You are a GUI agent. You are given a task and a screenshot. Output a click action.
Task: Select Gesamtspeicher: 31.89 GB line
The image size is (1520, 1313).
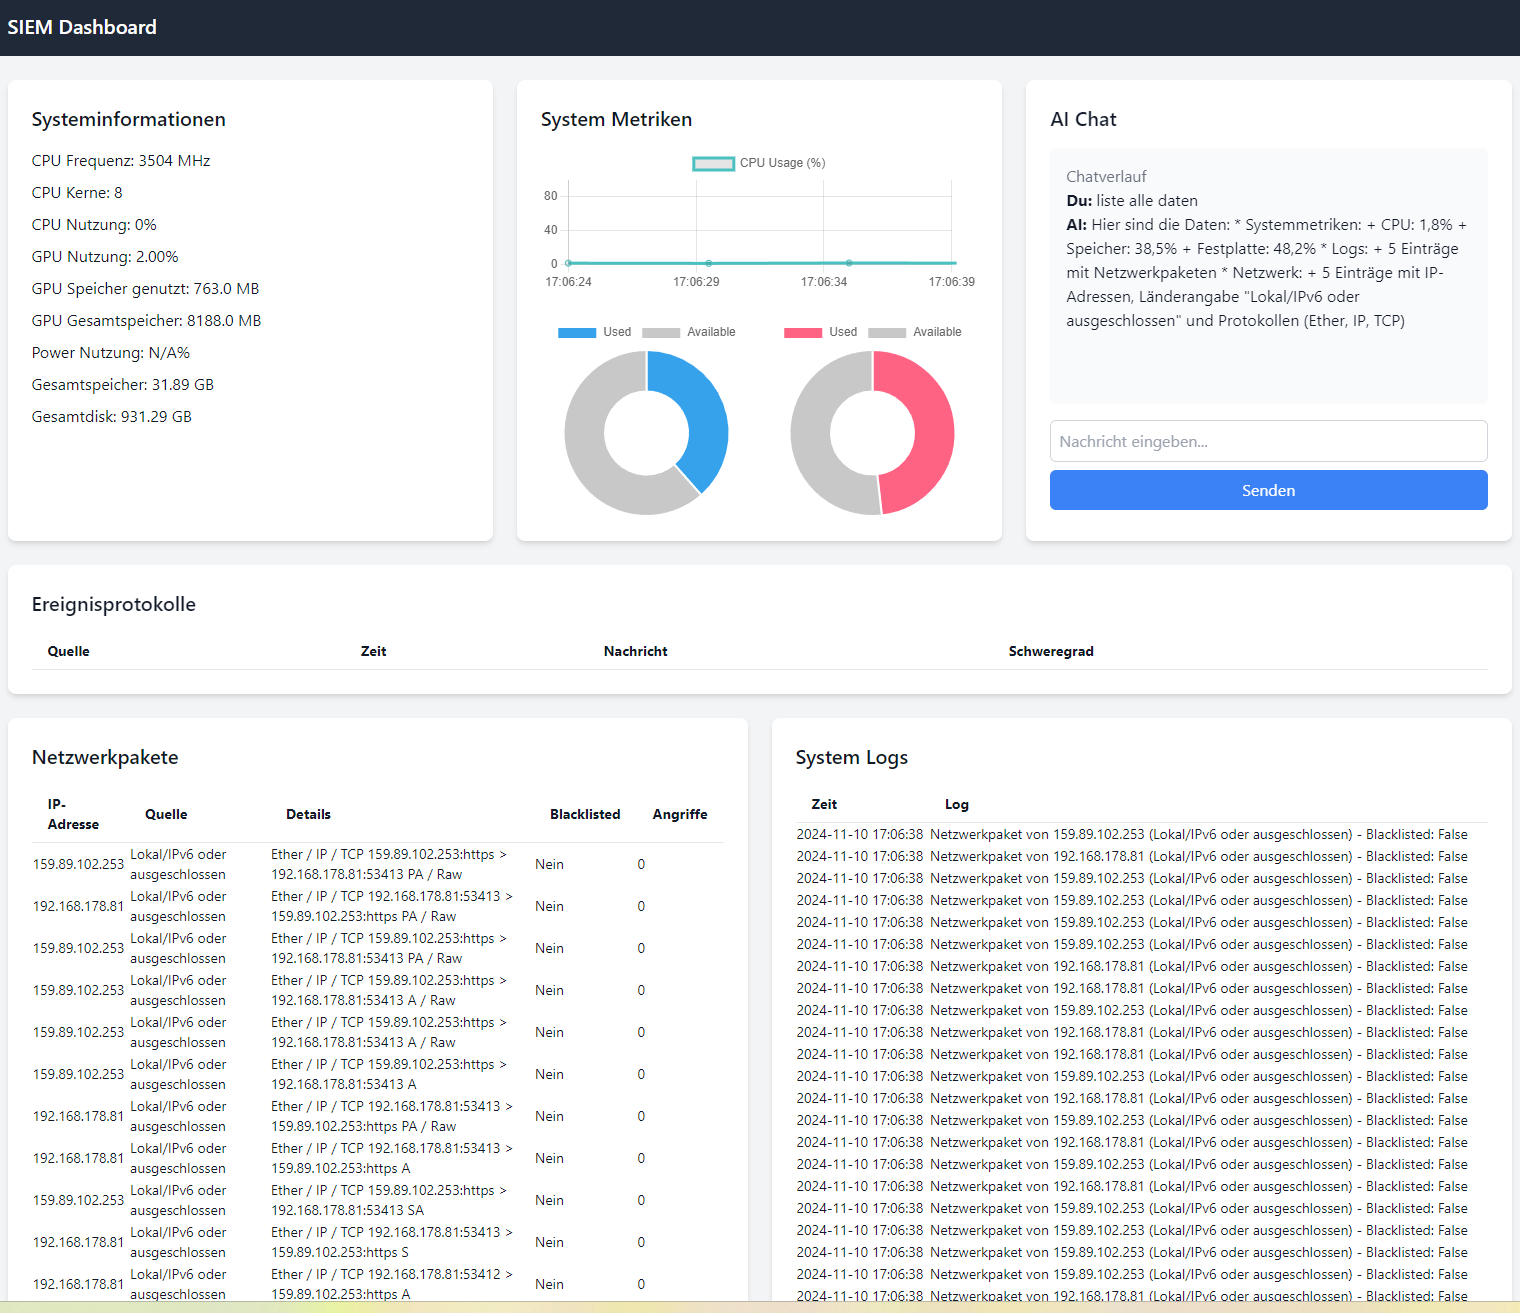(x=123, y=384)
